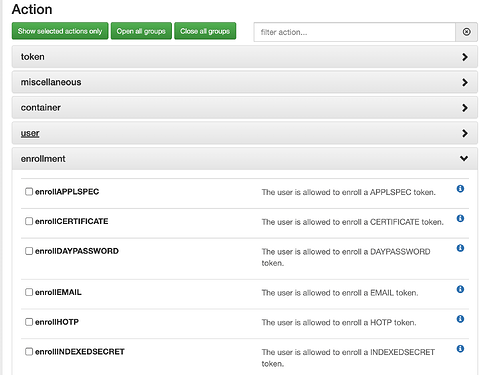The height and width of the screenshot is (375, 480).
Task: Open the user action group
Action: coord(245,133)
